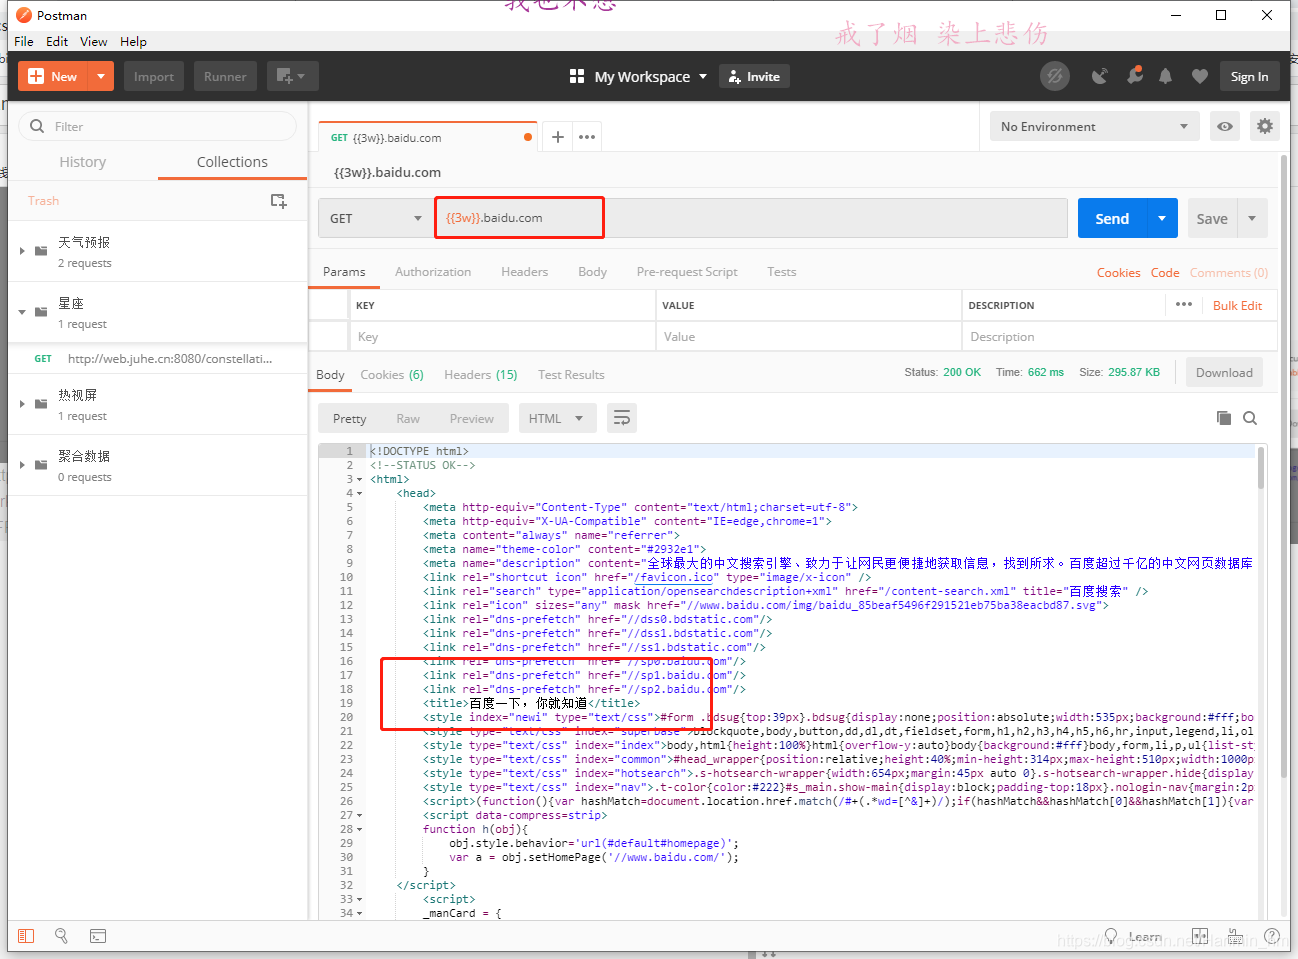Collapse the html fold arrow on line 3
Screen dimensions: 1298x959
coord(360,480)
